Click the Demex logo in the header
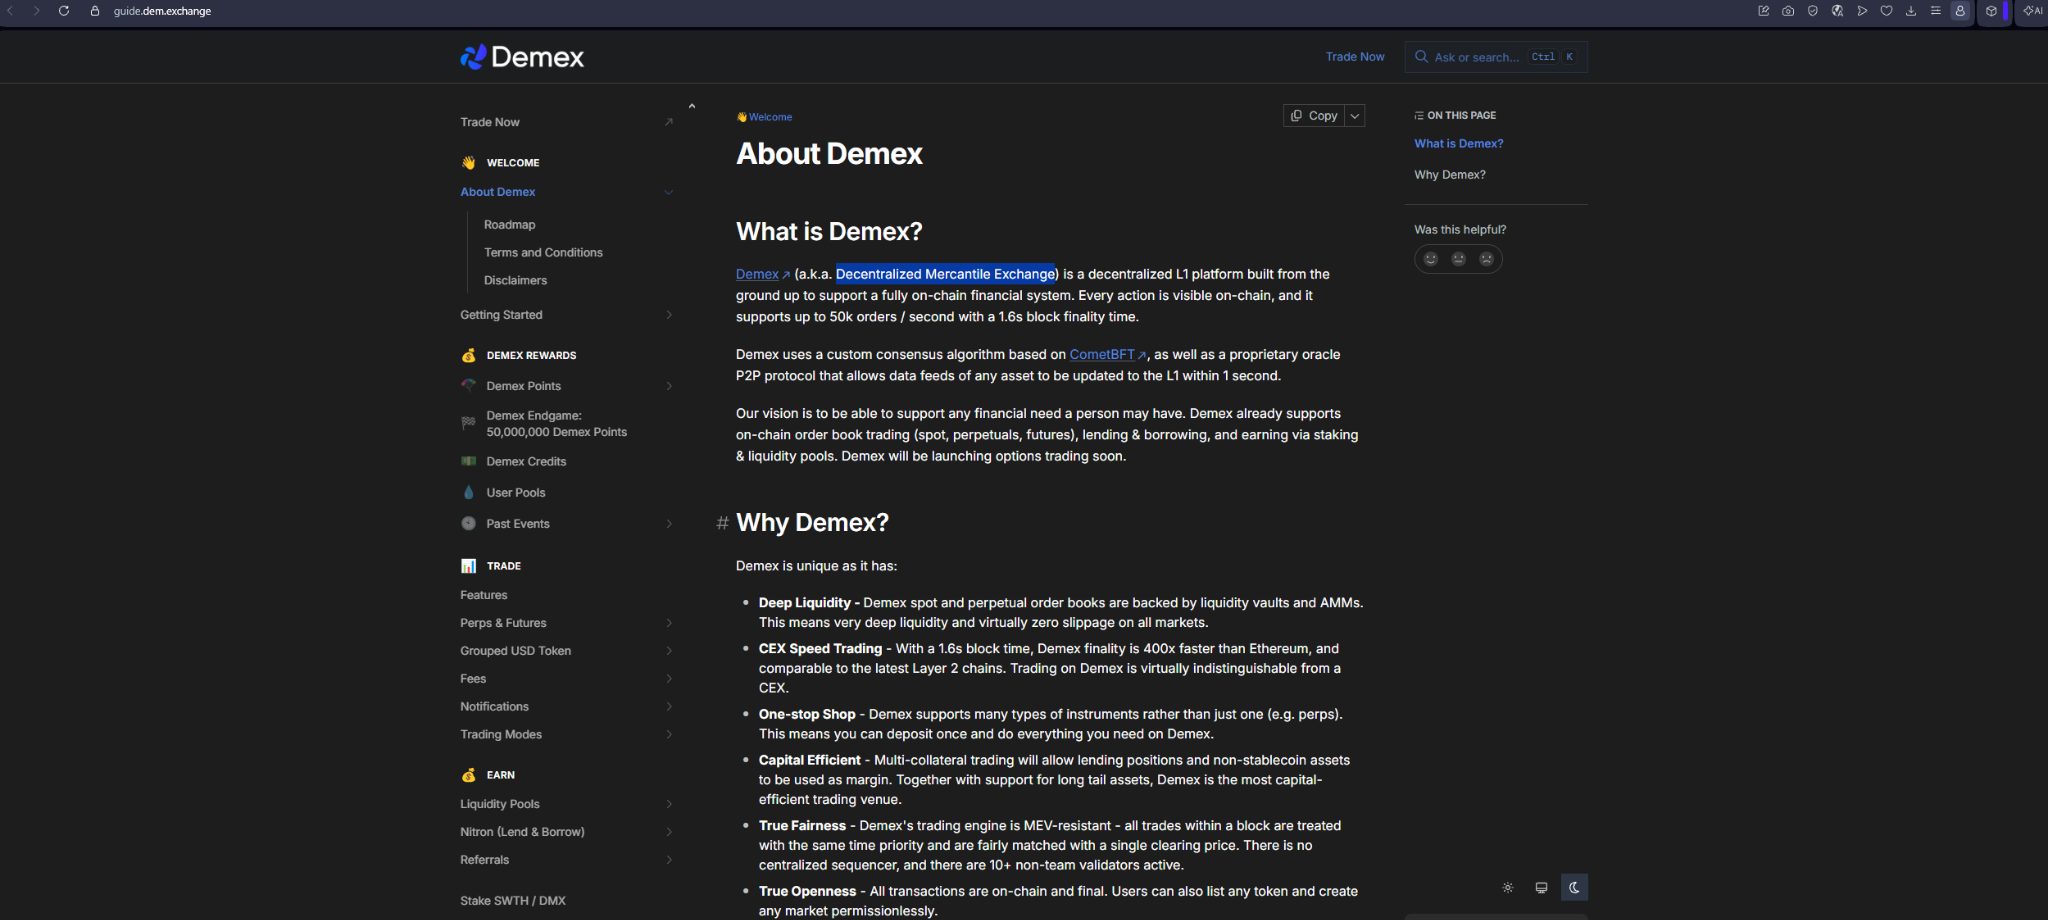 coord(522,57)
